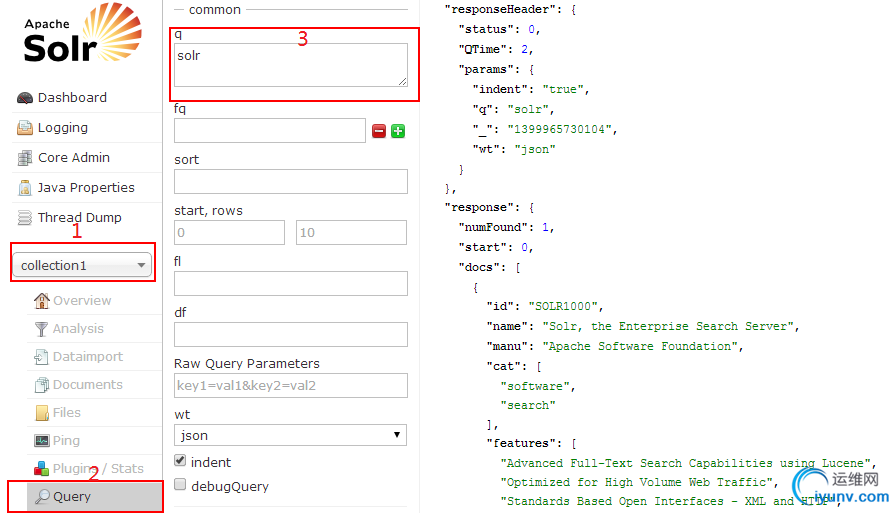The height and width of the screenshot is (513, 895).
Task: Go to Core Admin
Action: [x=74, y=157]
